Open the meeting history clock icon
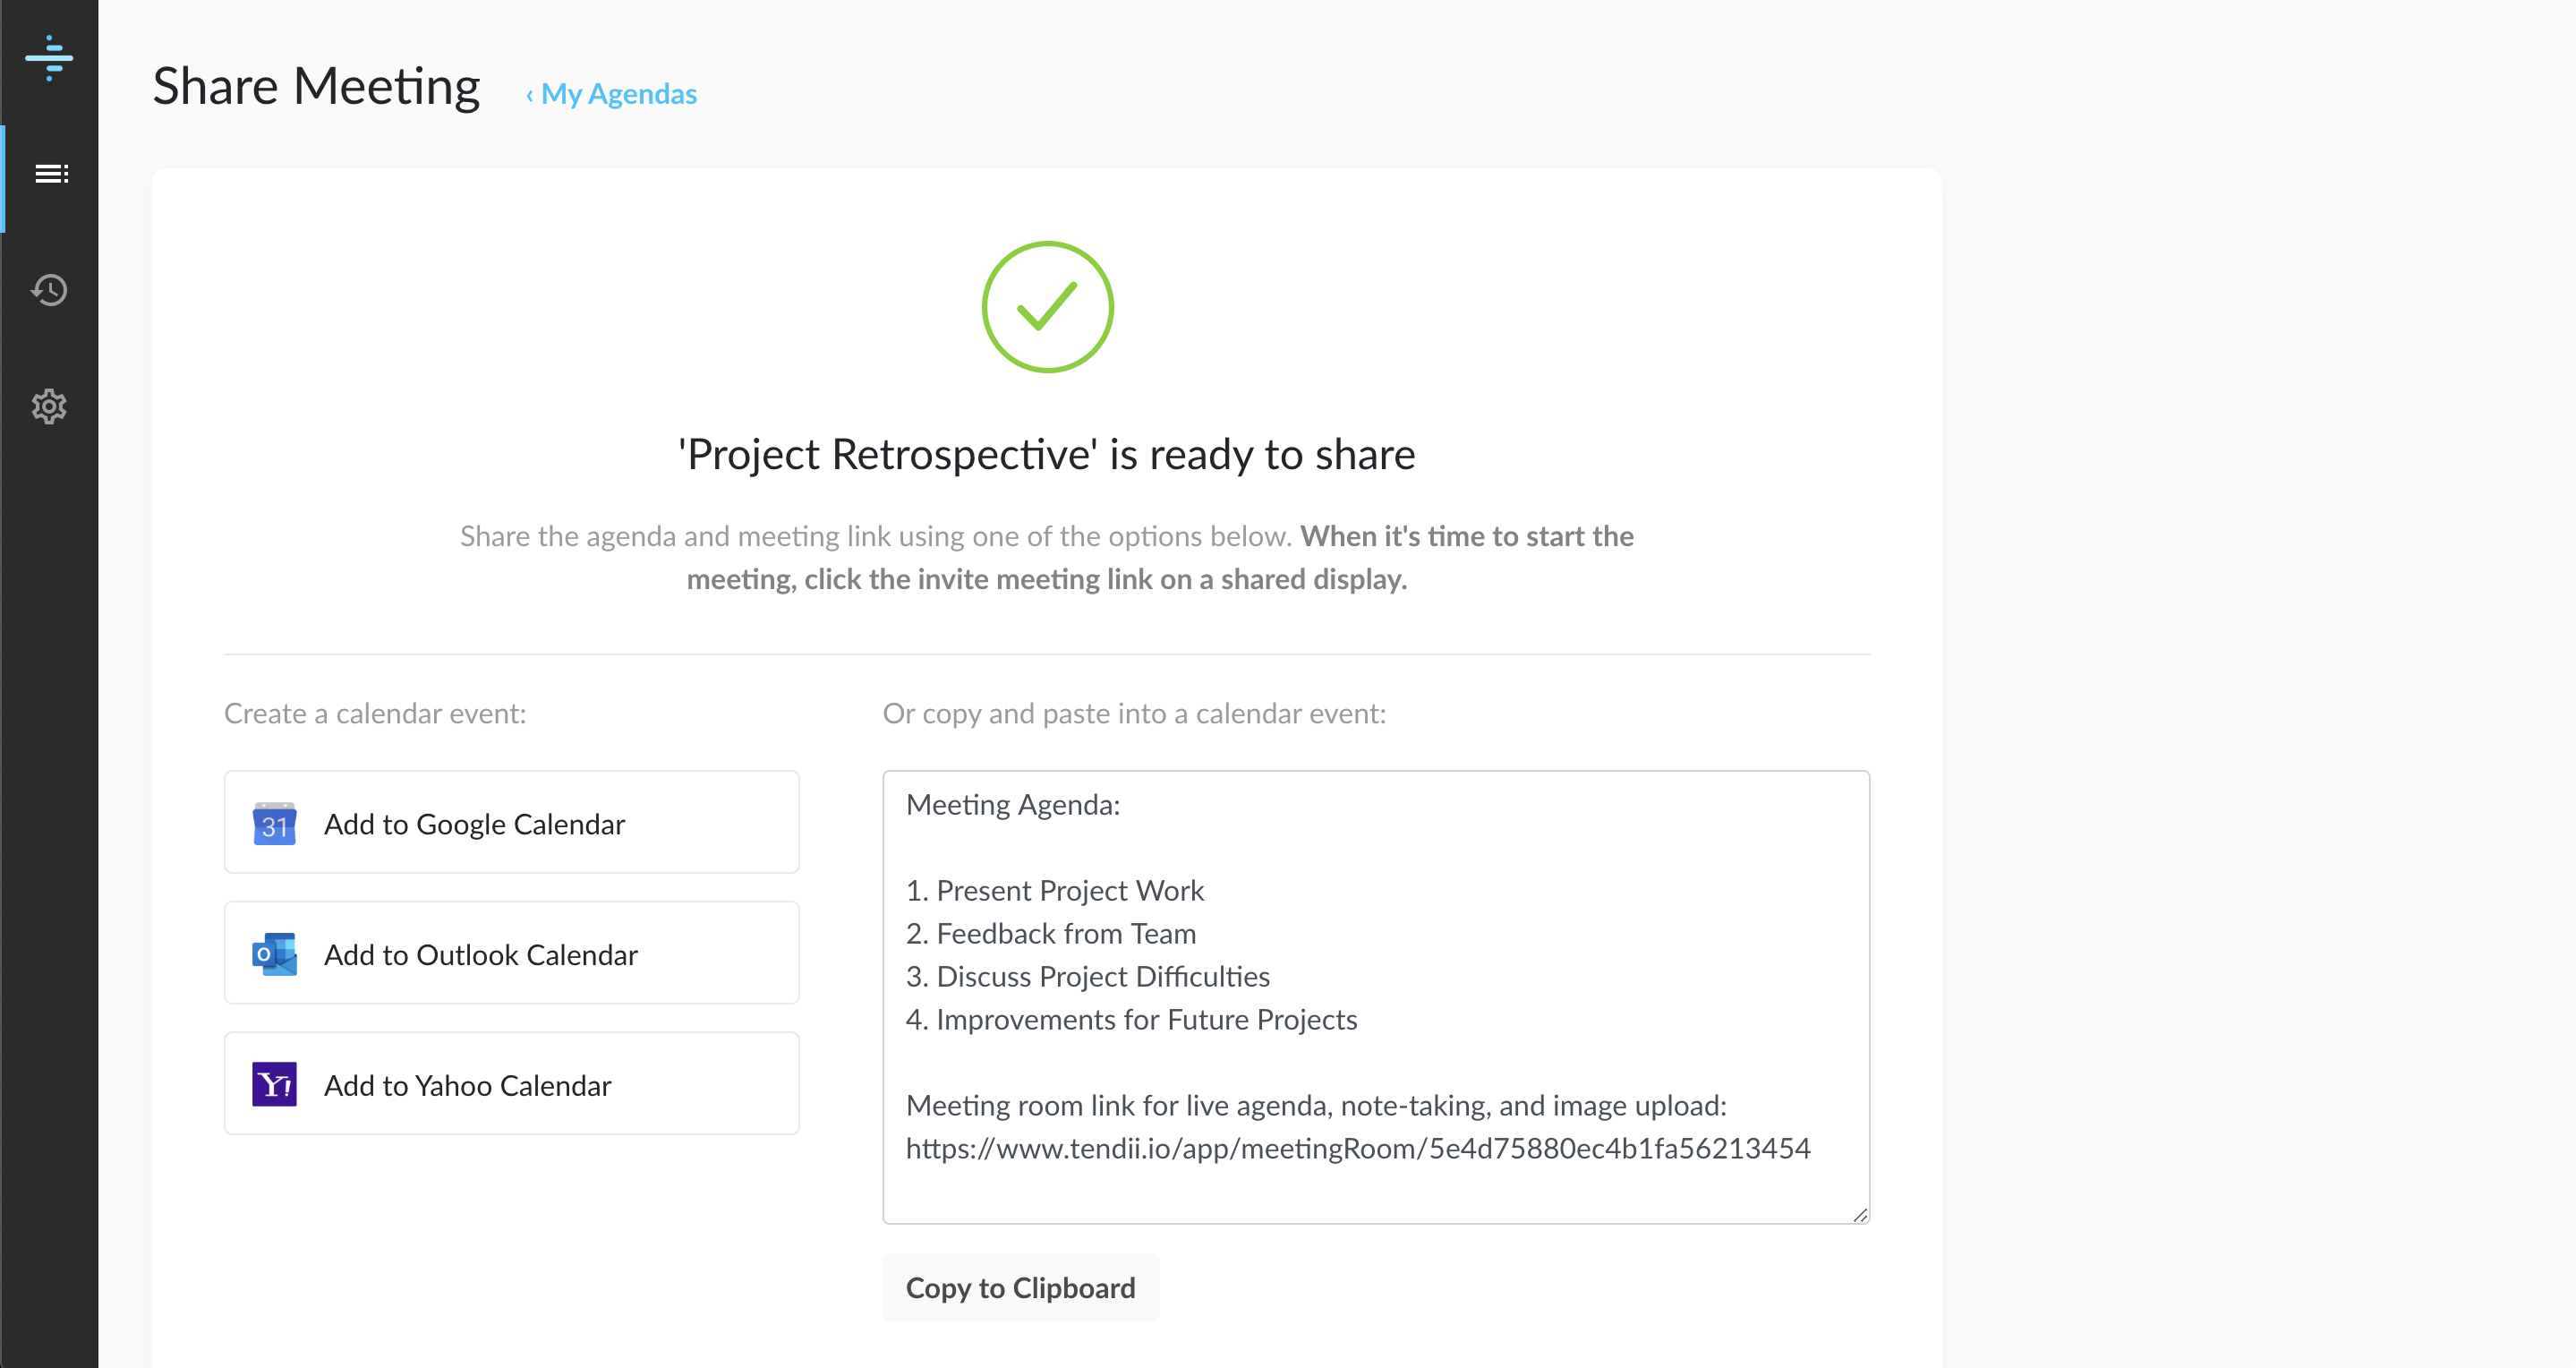Screen dimensions: 2576x1368 49,290
